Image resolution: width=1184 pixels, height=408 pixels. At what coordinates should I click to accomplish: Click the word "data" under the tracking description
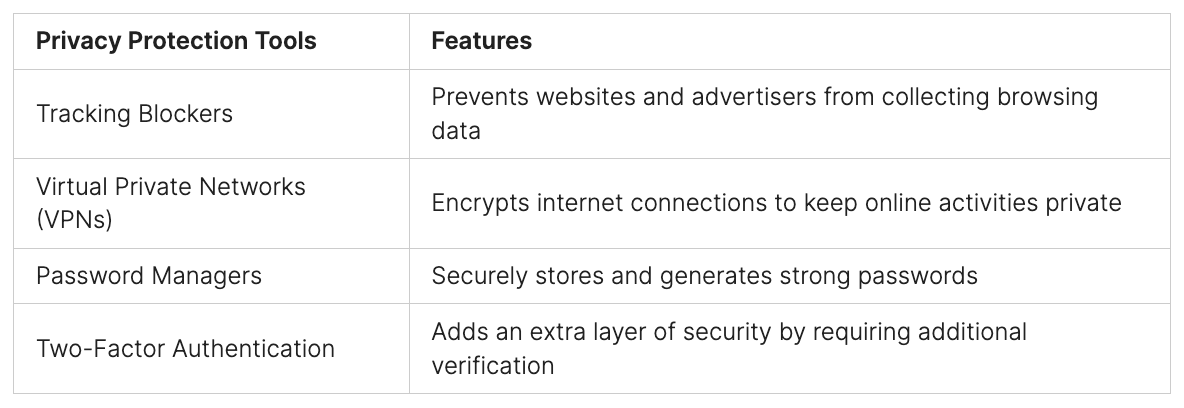coord(456,130)
